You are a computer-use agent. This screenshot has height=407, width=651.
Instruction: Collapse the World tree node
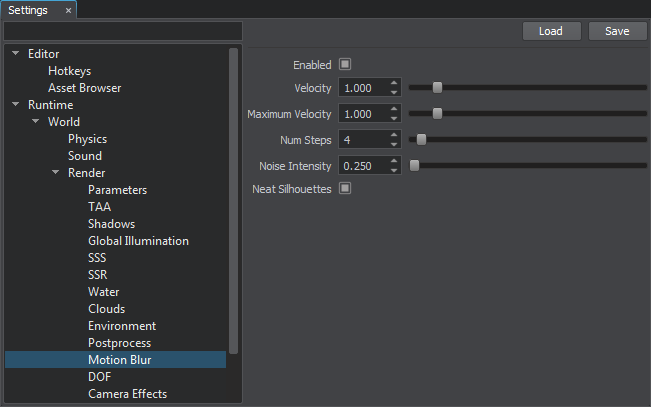[x=36, y=121]
